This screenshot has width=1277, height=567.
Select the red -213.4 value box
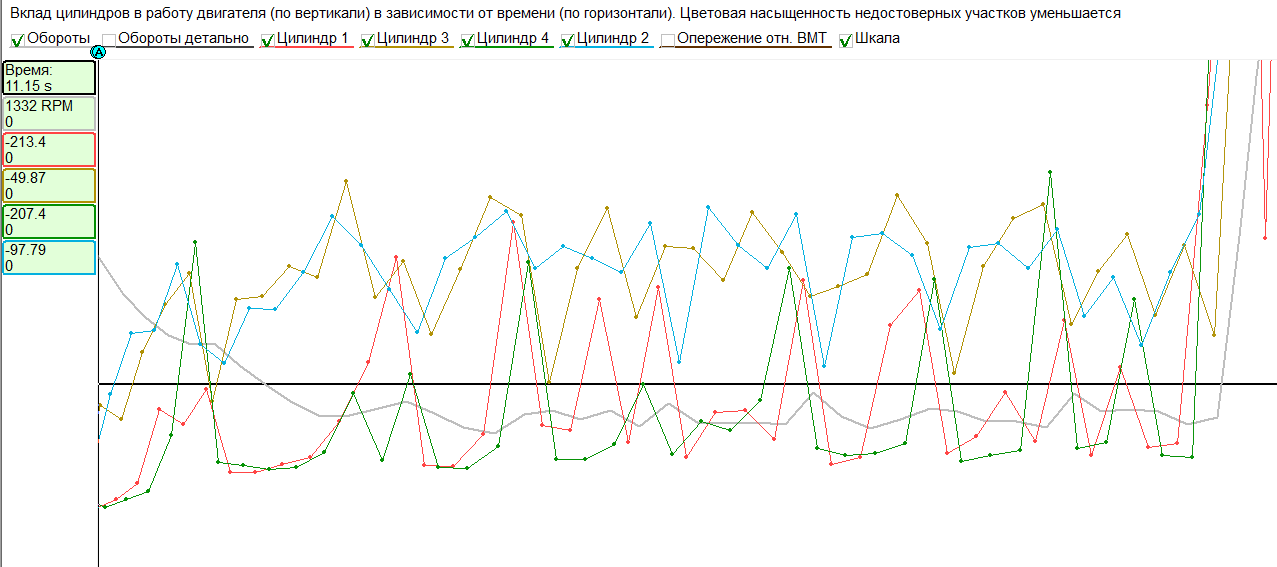(49, 149)
